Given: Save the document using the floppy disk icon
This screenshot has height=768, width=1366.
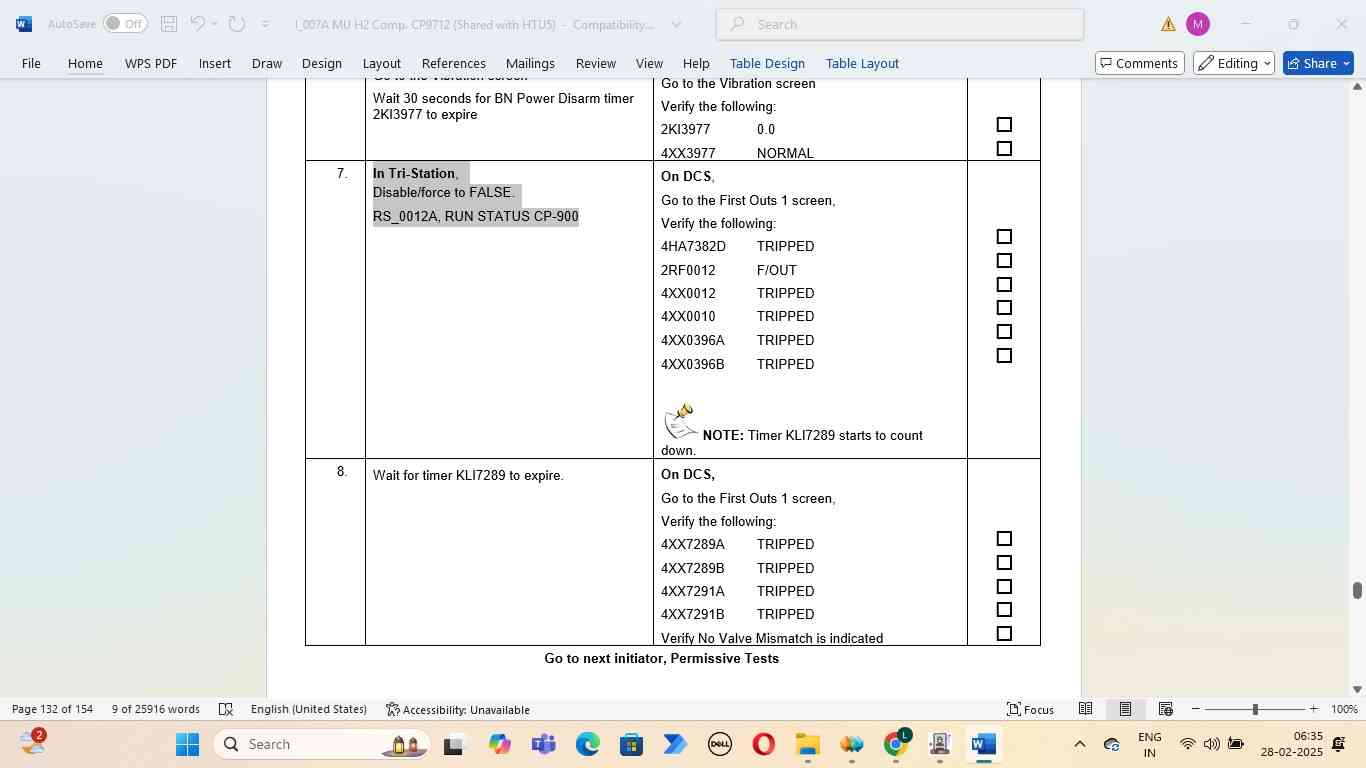Looking at the screenshot, I should (169, 24).
